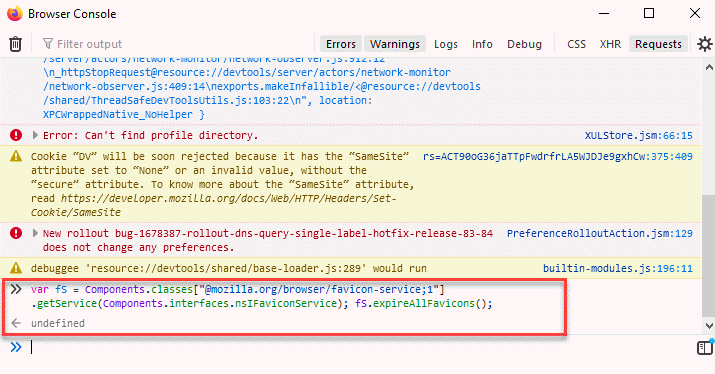Click the filter funnel icon
Image resolution: width=715 pixels, height=374 pixels.
click(x=47, y=44)
